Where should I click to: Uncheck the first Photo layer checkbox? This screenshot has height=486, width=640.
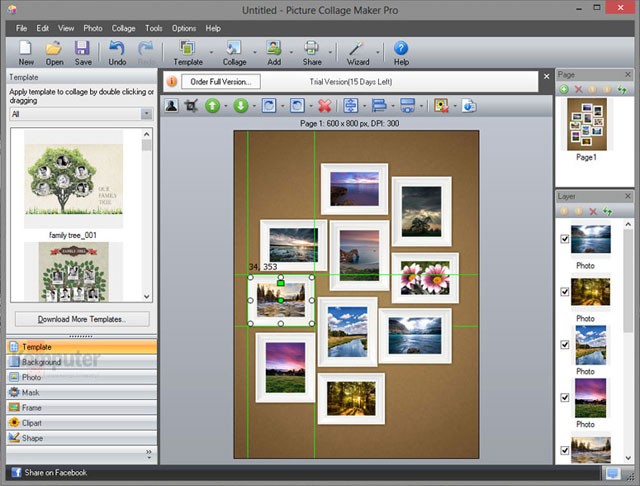tap(565, 239)
